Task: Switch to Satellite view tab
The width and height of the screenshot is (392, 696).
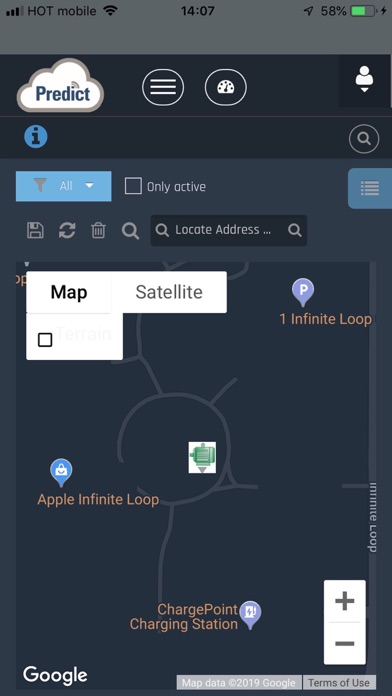Action: pos(169,292)
